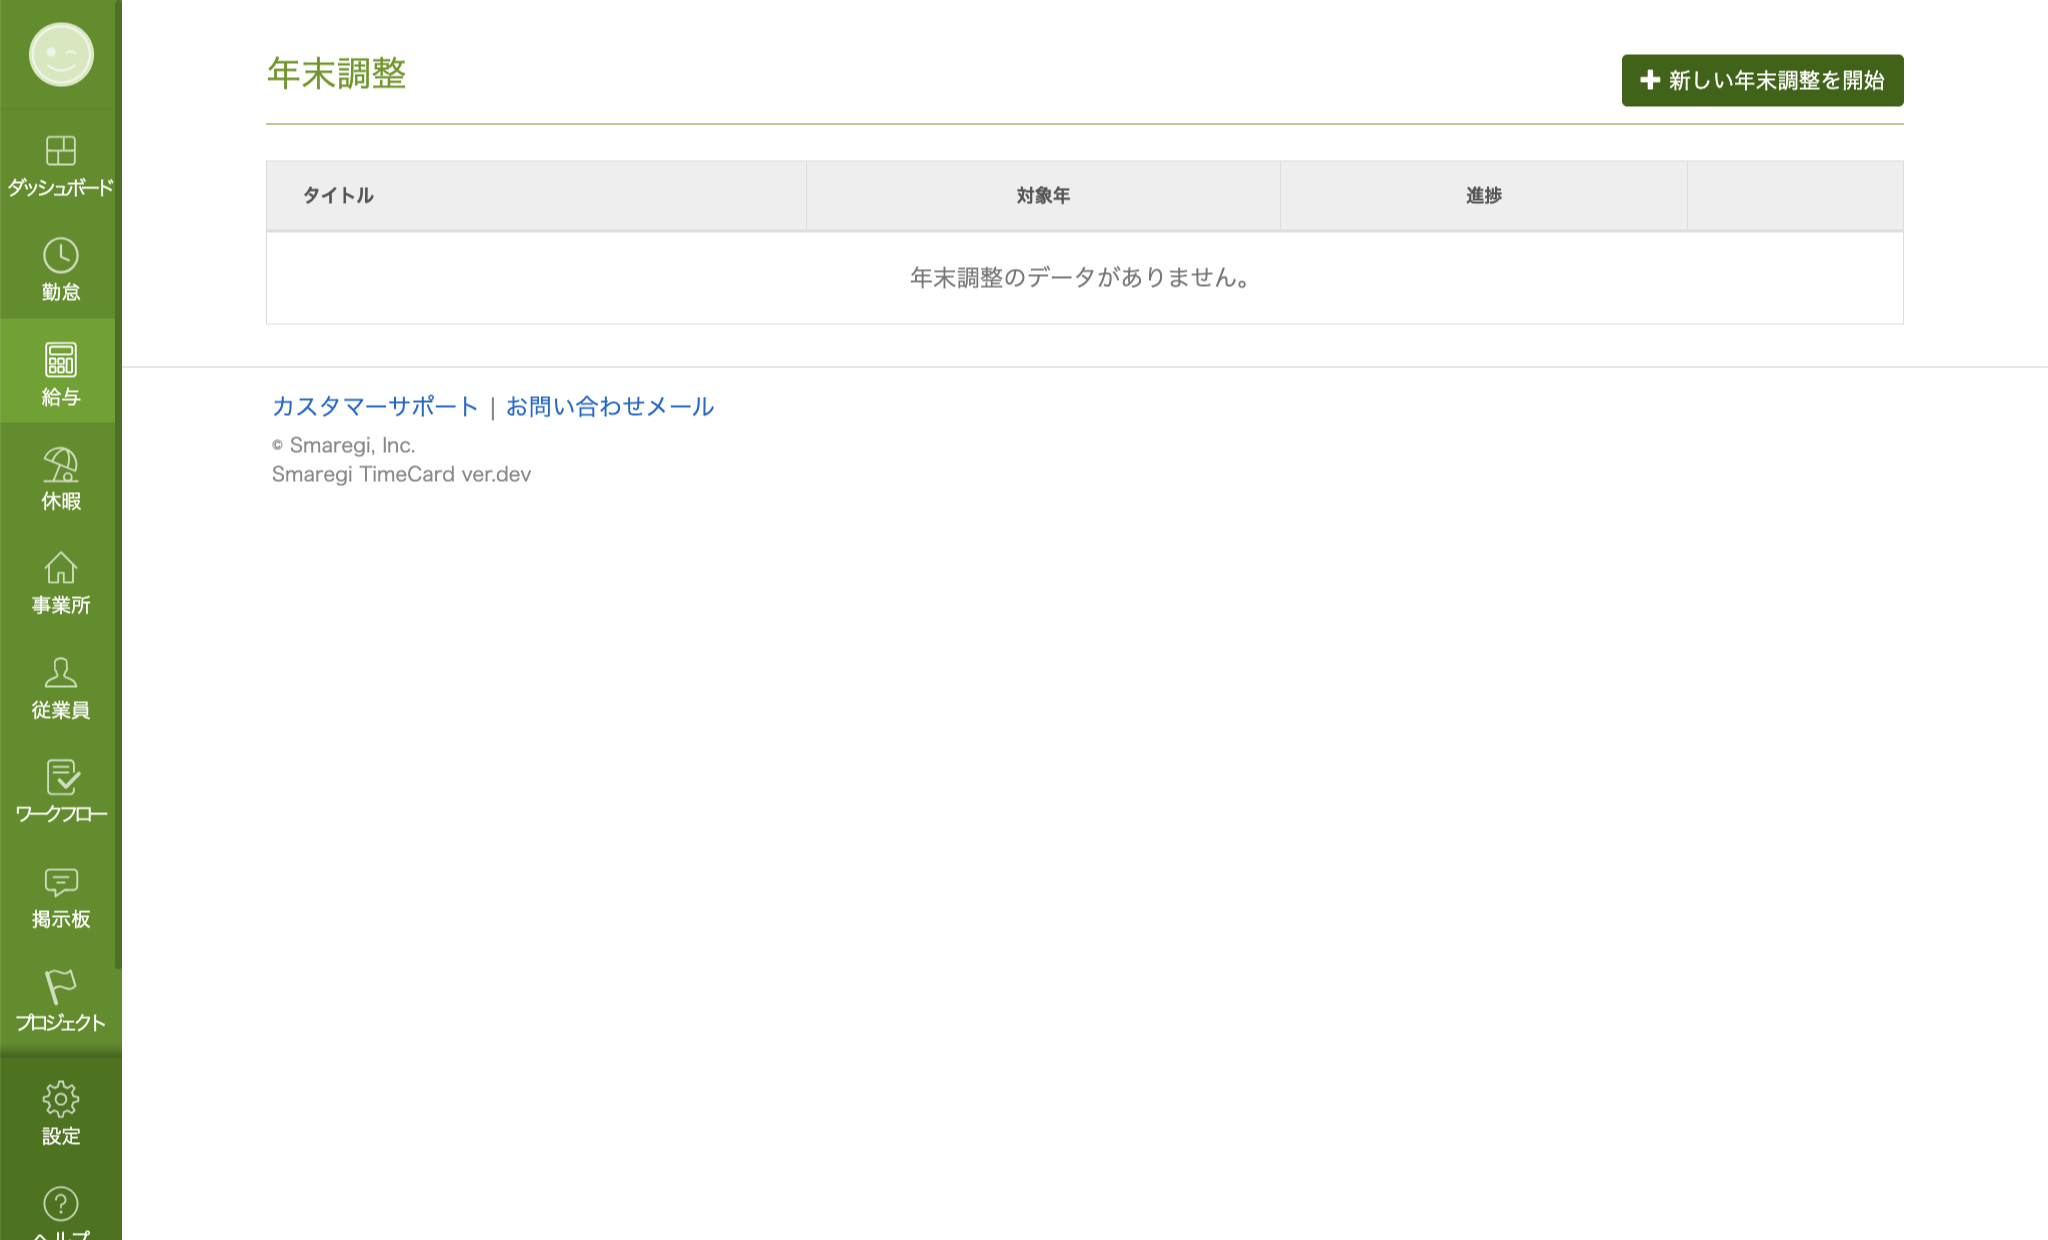2048x1240 pixels.
Task: Start a new 年末調整 with the green button
Action: click(x=1762, y=80)
